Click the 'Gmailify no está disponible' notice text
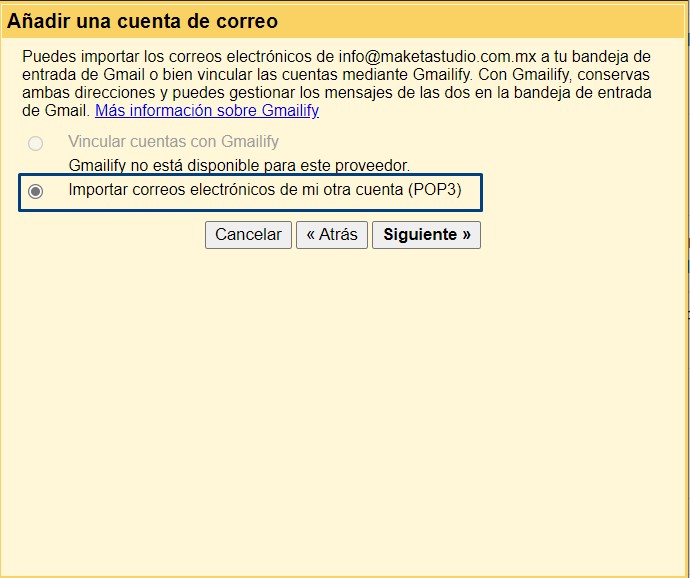Image resolution: width=690 pixels, height=578 pixels. (x=239, y=165)
